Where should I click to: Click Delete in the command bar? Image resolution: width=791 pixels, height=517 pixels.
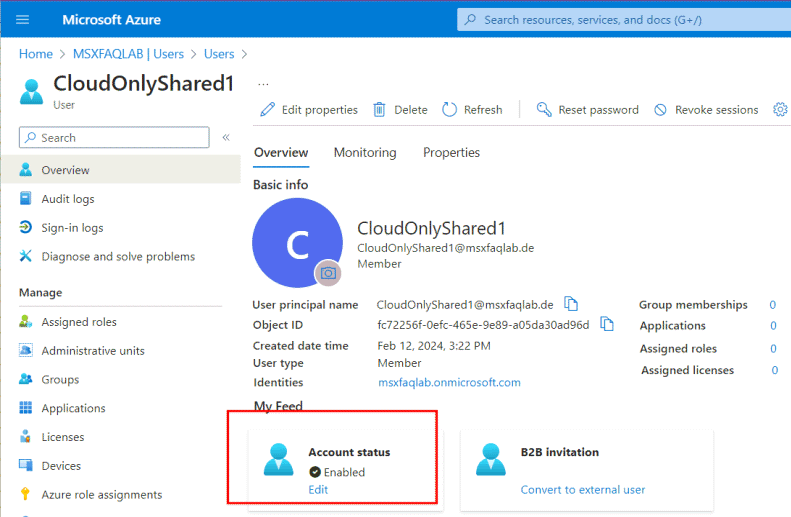pos(411,110)
